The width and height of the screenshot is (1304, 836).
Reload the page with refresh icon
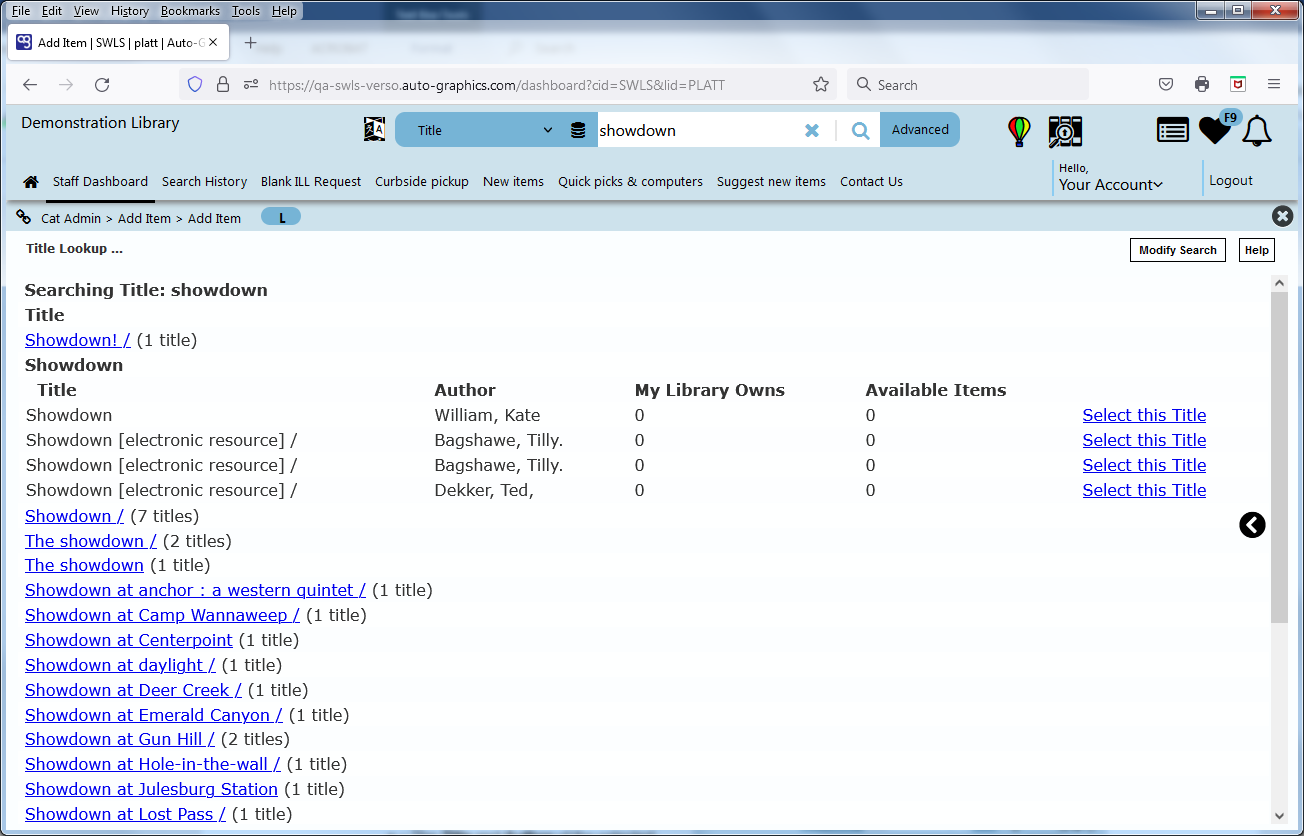point(102,85)
